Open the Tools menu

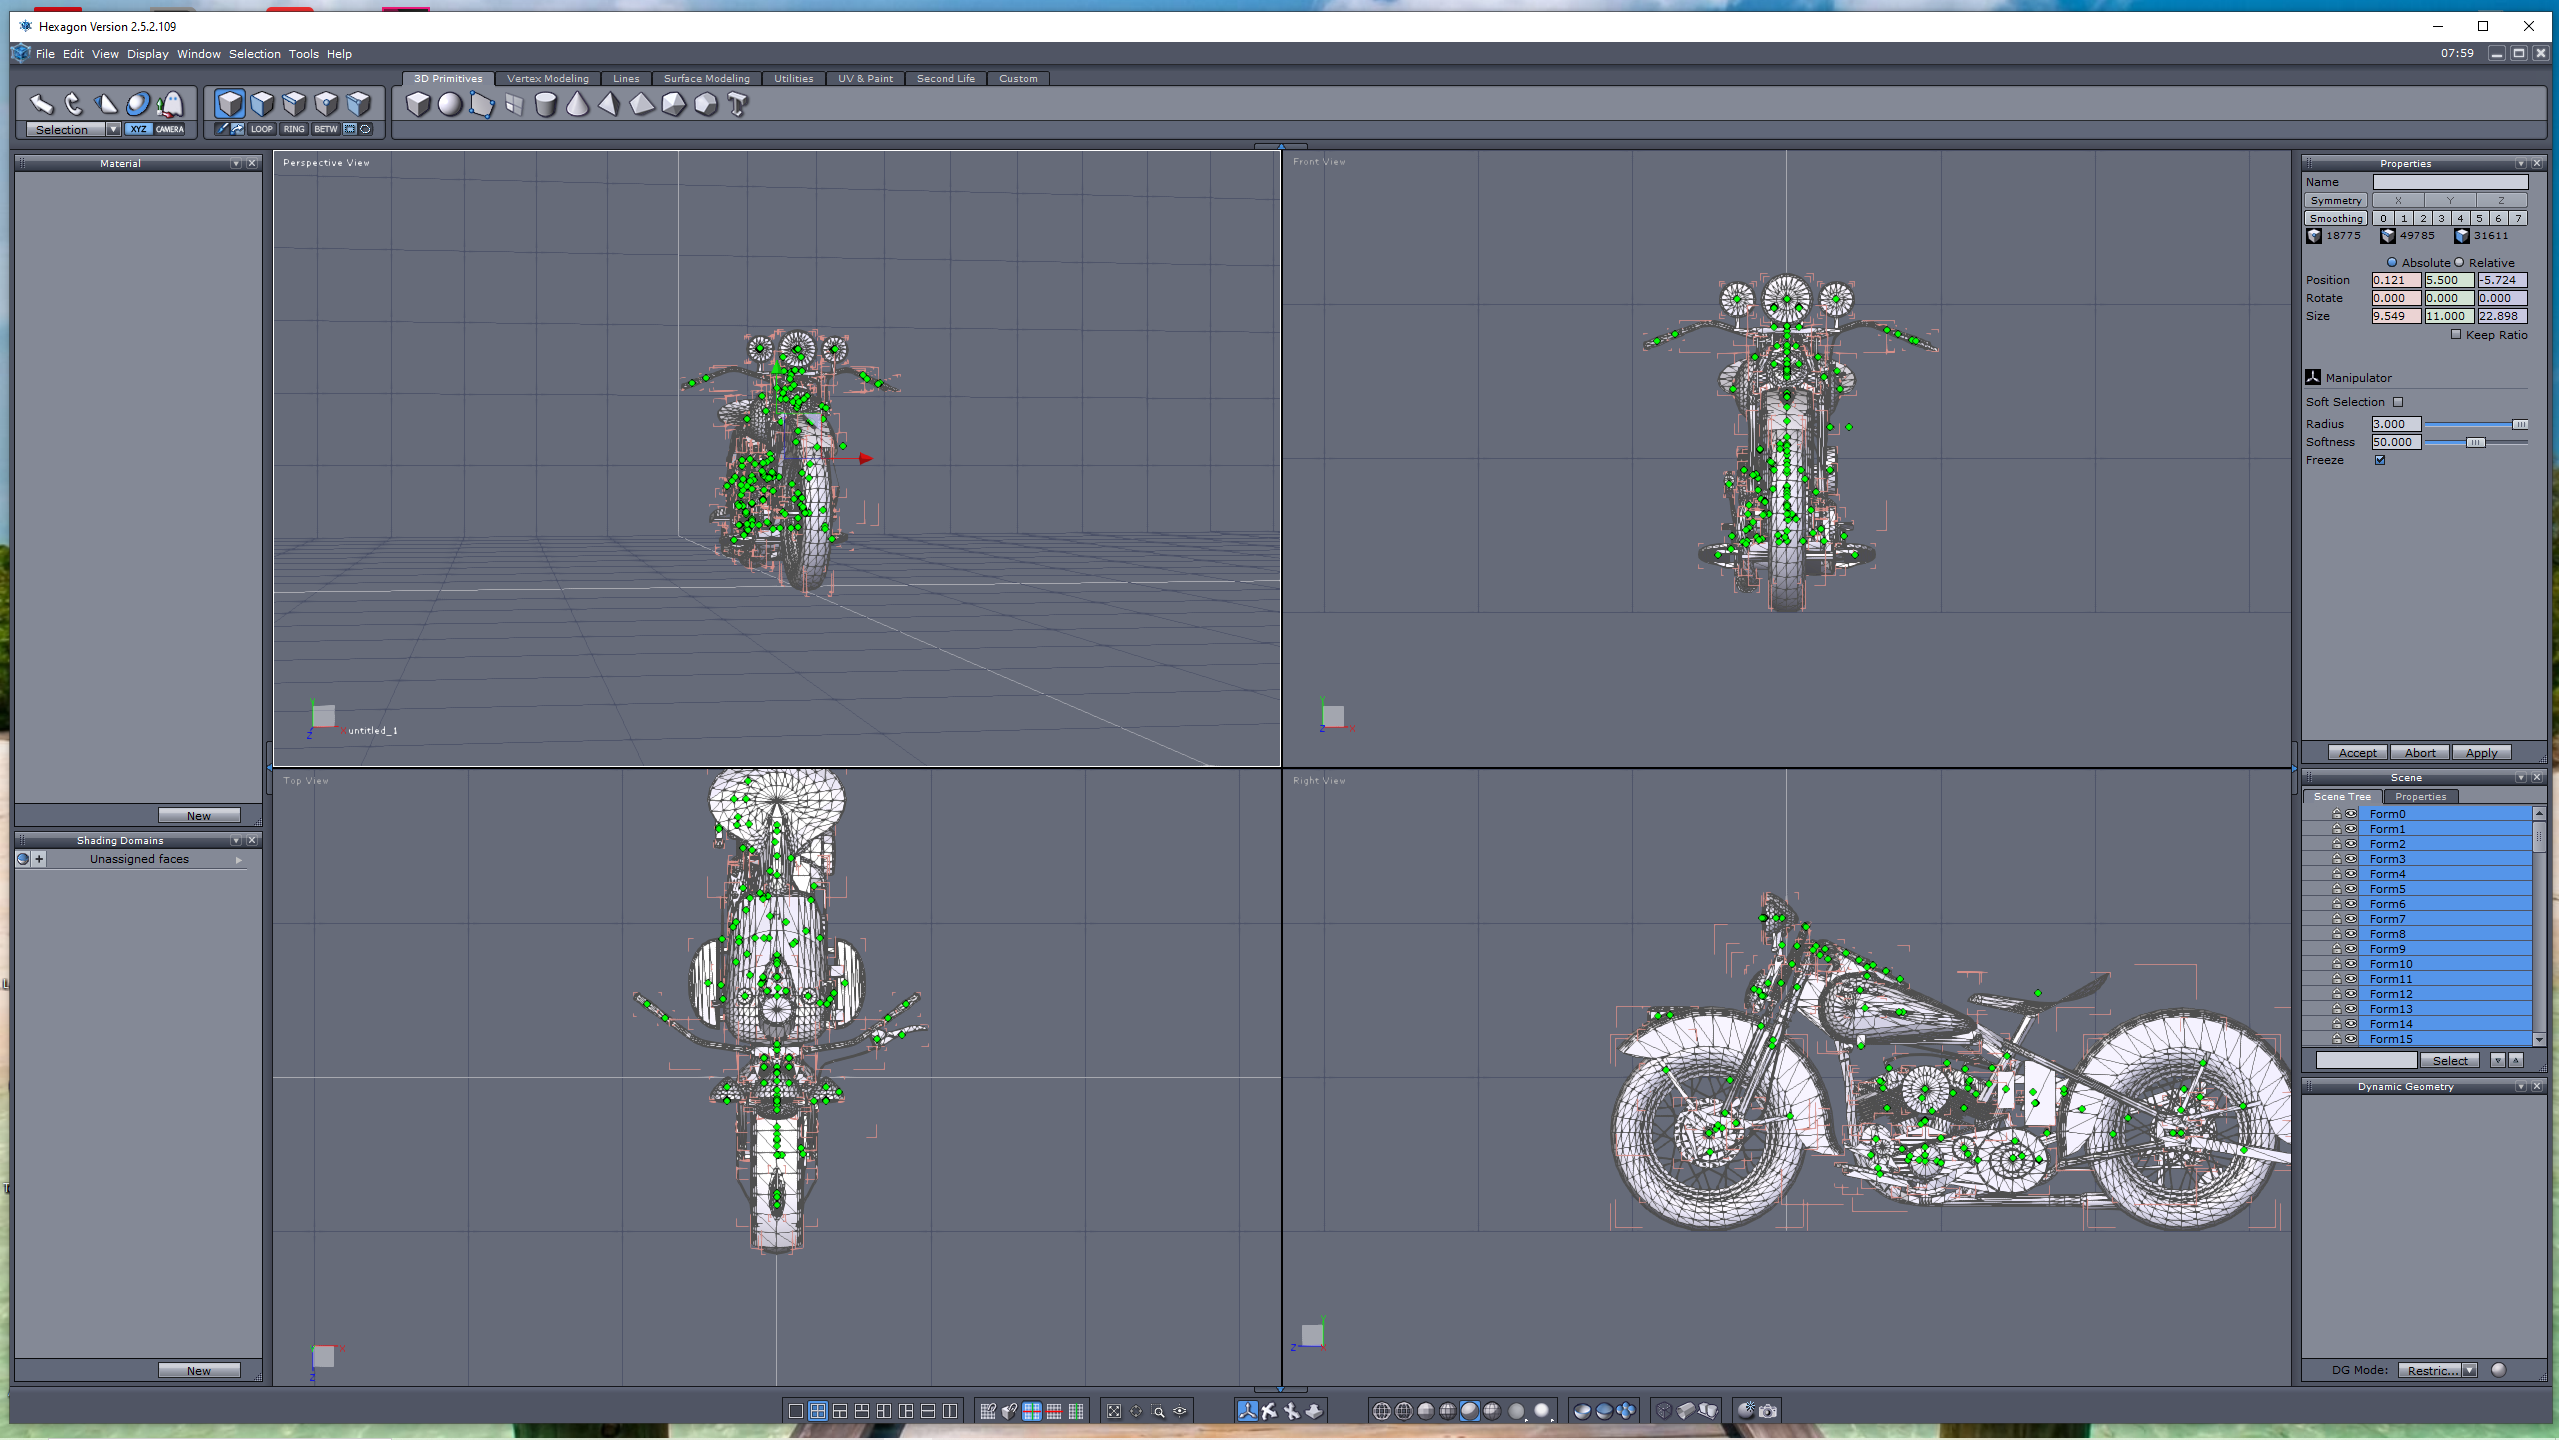click(x=303, y=54)
